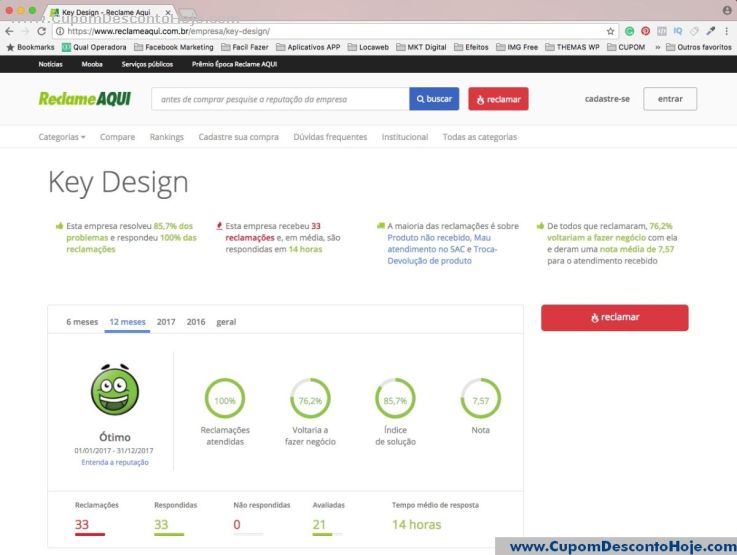Click the 7,57 Nota gauge
This screenshot has height=555, width=737.
click(x=480, y=399)
